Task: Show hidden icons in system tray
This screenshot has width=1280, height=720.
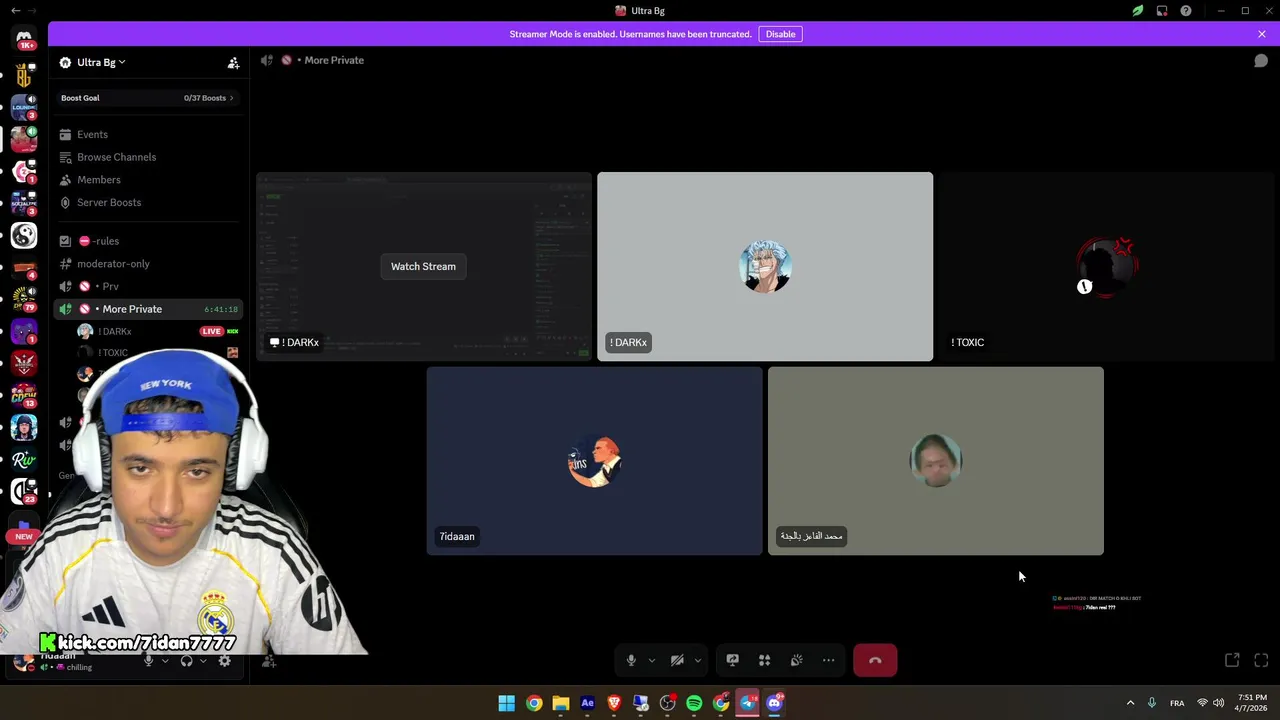Action: pyautogui.click(x=1130, y=703)
